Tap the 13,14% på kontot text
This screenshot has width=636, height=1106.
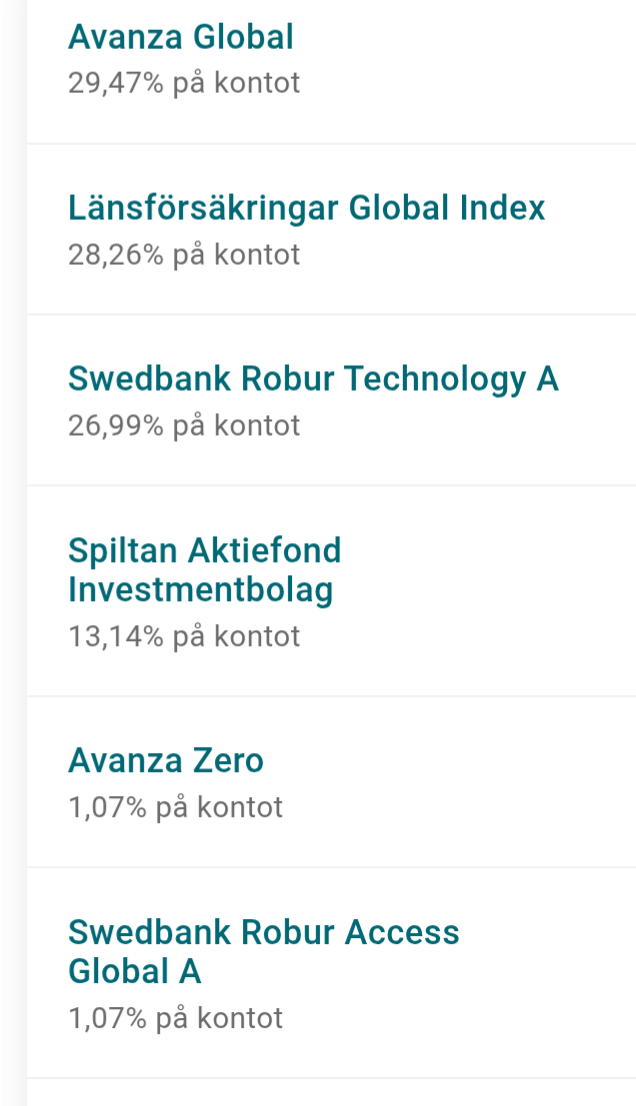pos(184,636)
